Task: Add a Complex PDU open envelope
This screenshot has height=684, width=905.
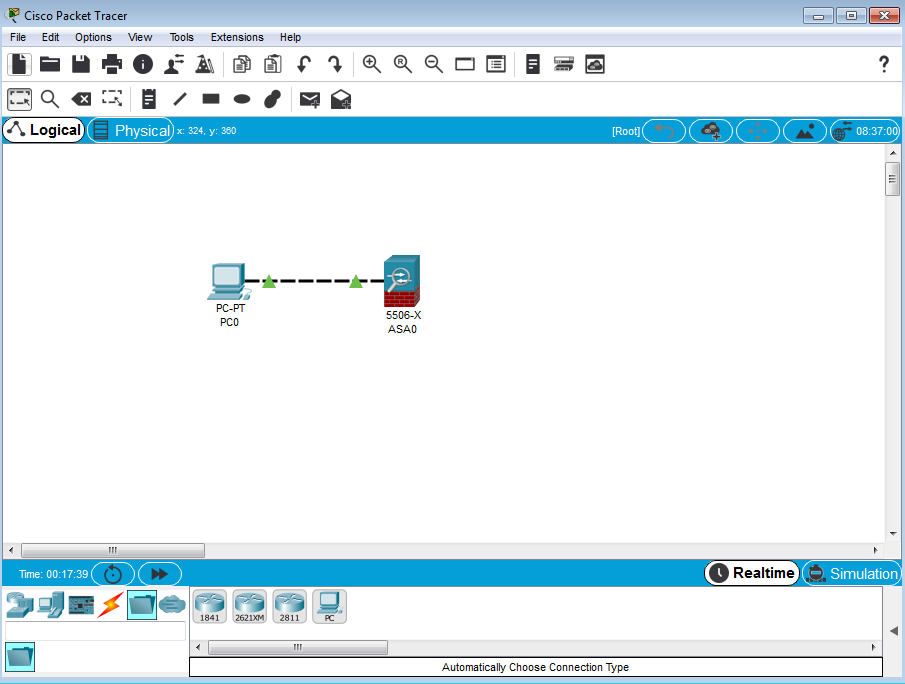Action: (x=341, y=99)
